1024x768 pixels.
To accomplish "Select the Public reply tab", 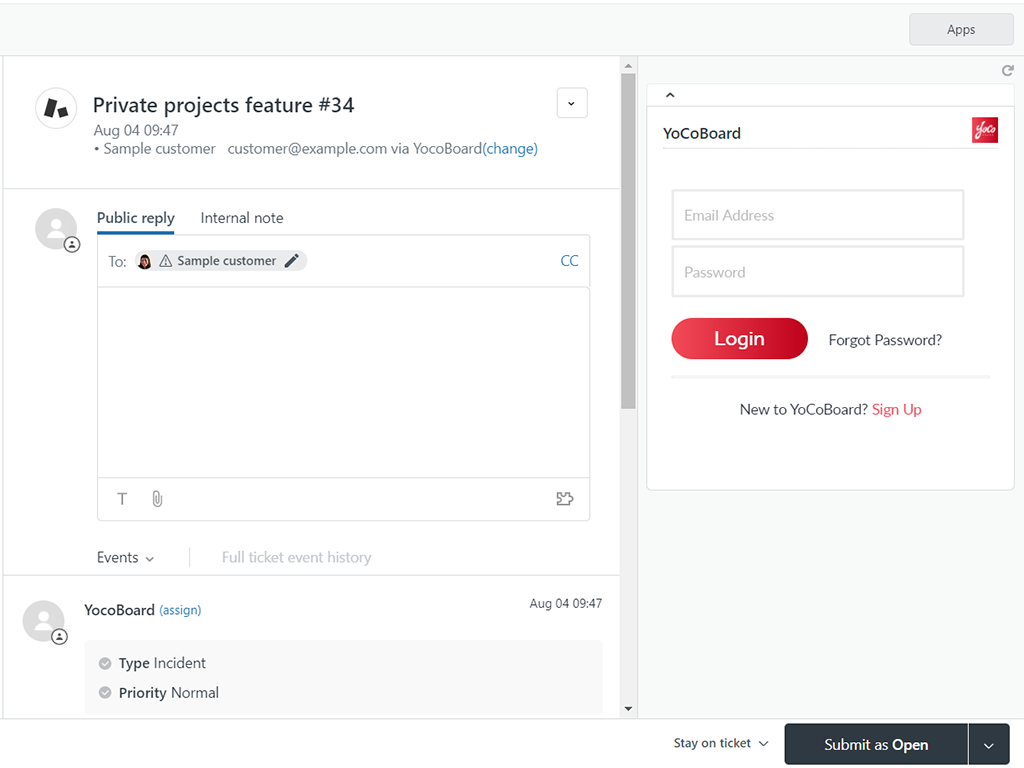I will click(136, 218).
